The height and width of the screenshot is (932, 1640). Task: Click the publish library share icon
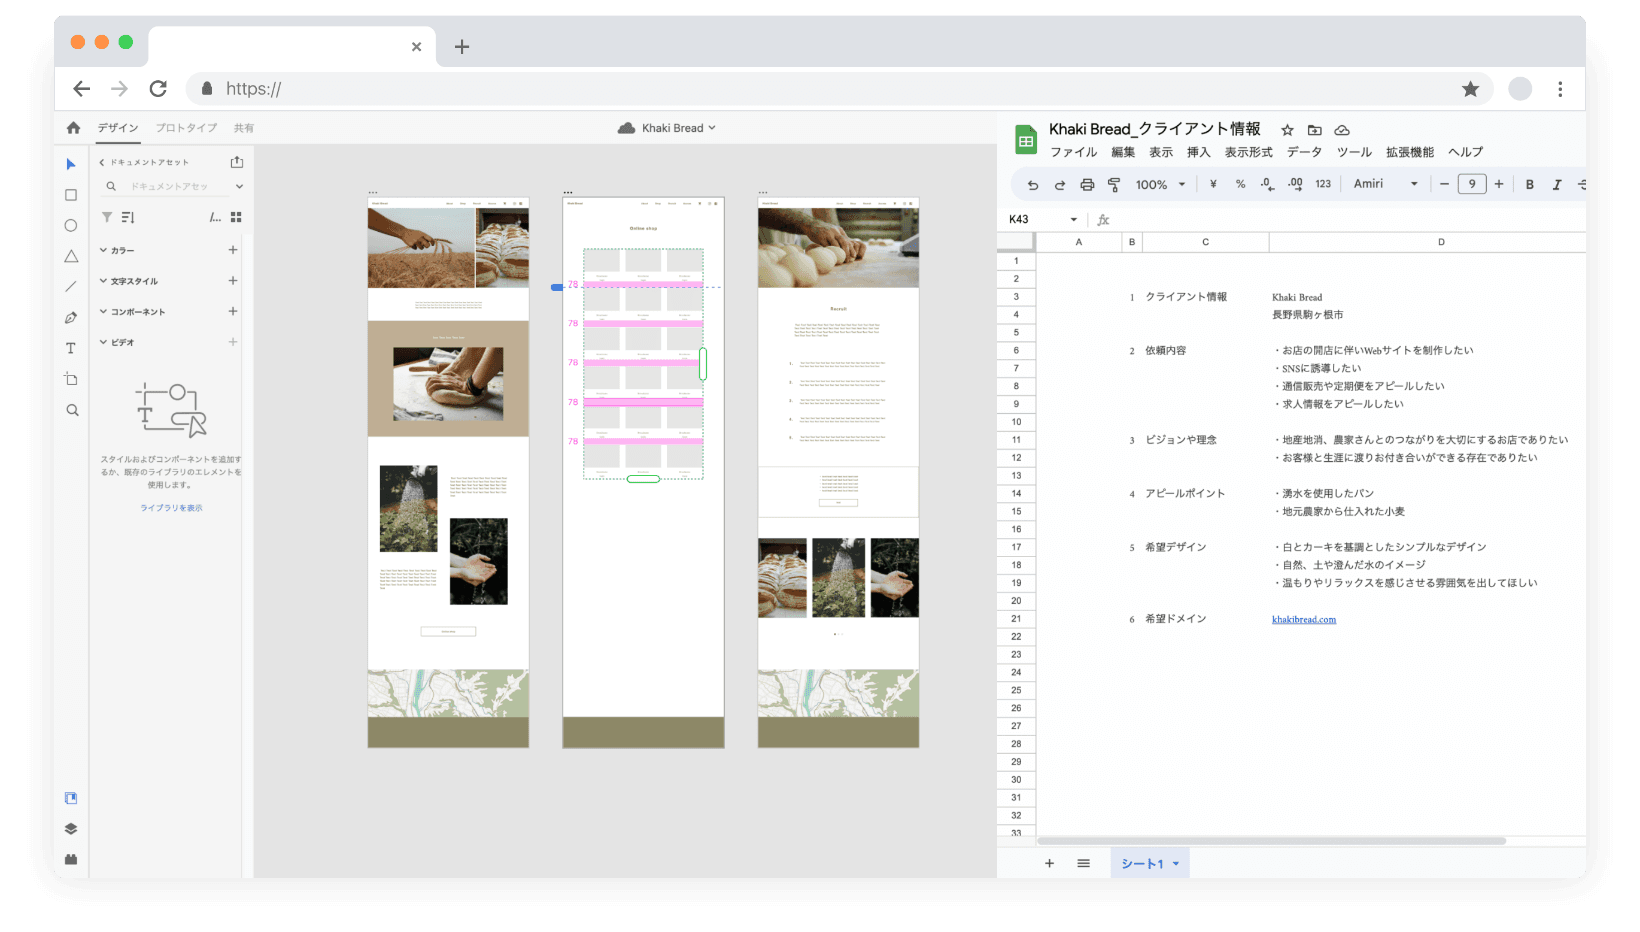pyautogui.click(x=237, y=162)
